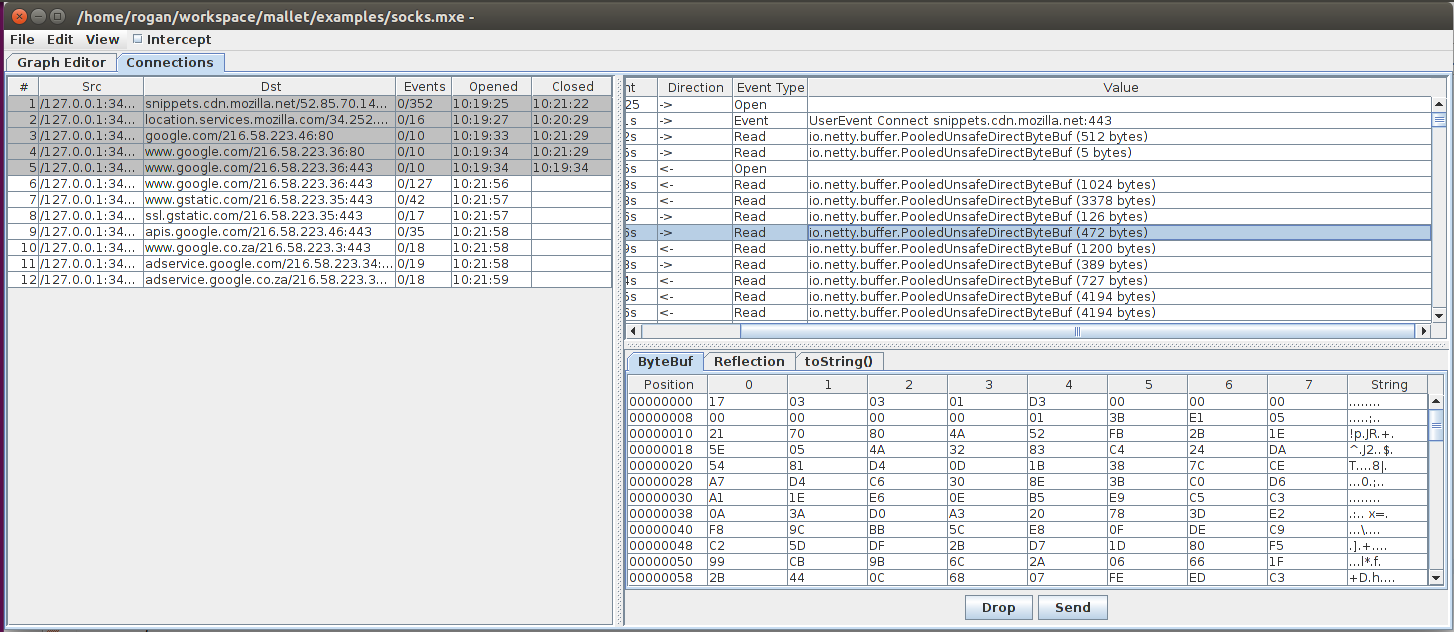Switch to the Reflection tab
The width and height of the screenshot is (1454, 632).
[x=749, y=362]
